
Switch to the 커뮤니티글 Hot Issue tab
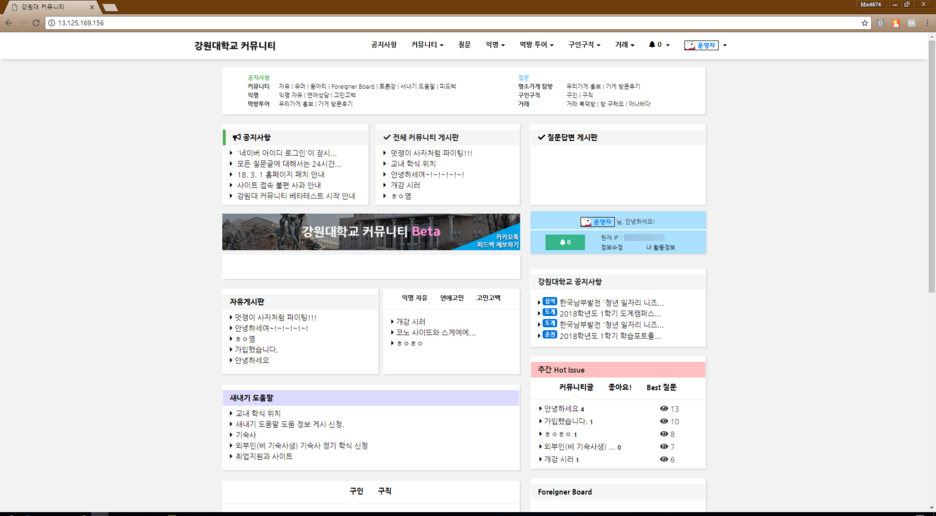(x=576, y=388)
